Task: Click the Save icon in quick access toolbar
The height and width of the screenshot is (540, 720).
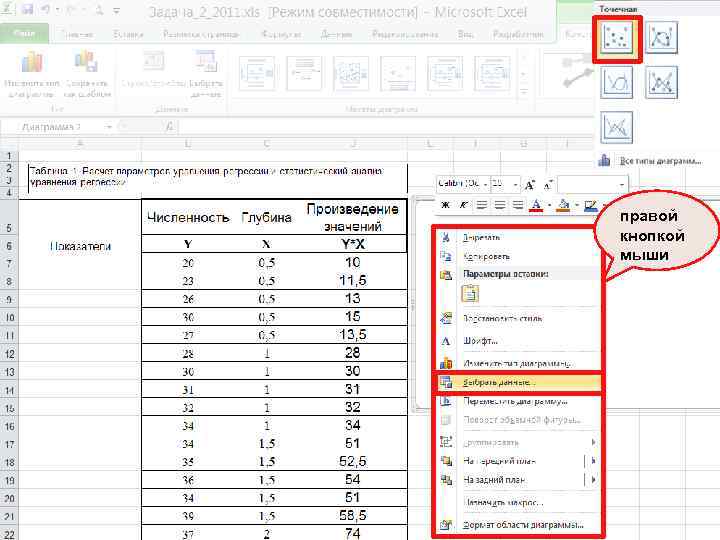Action: [28, 9]
